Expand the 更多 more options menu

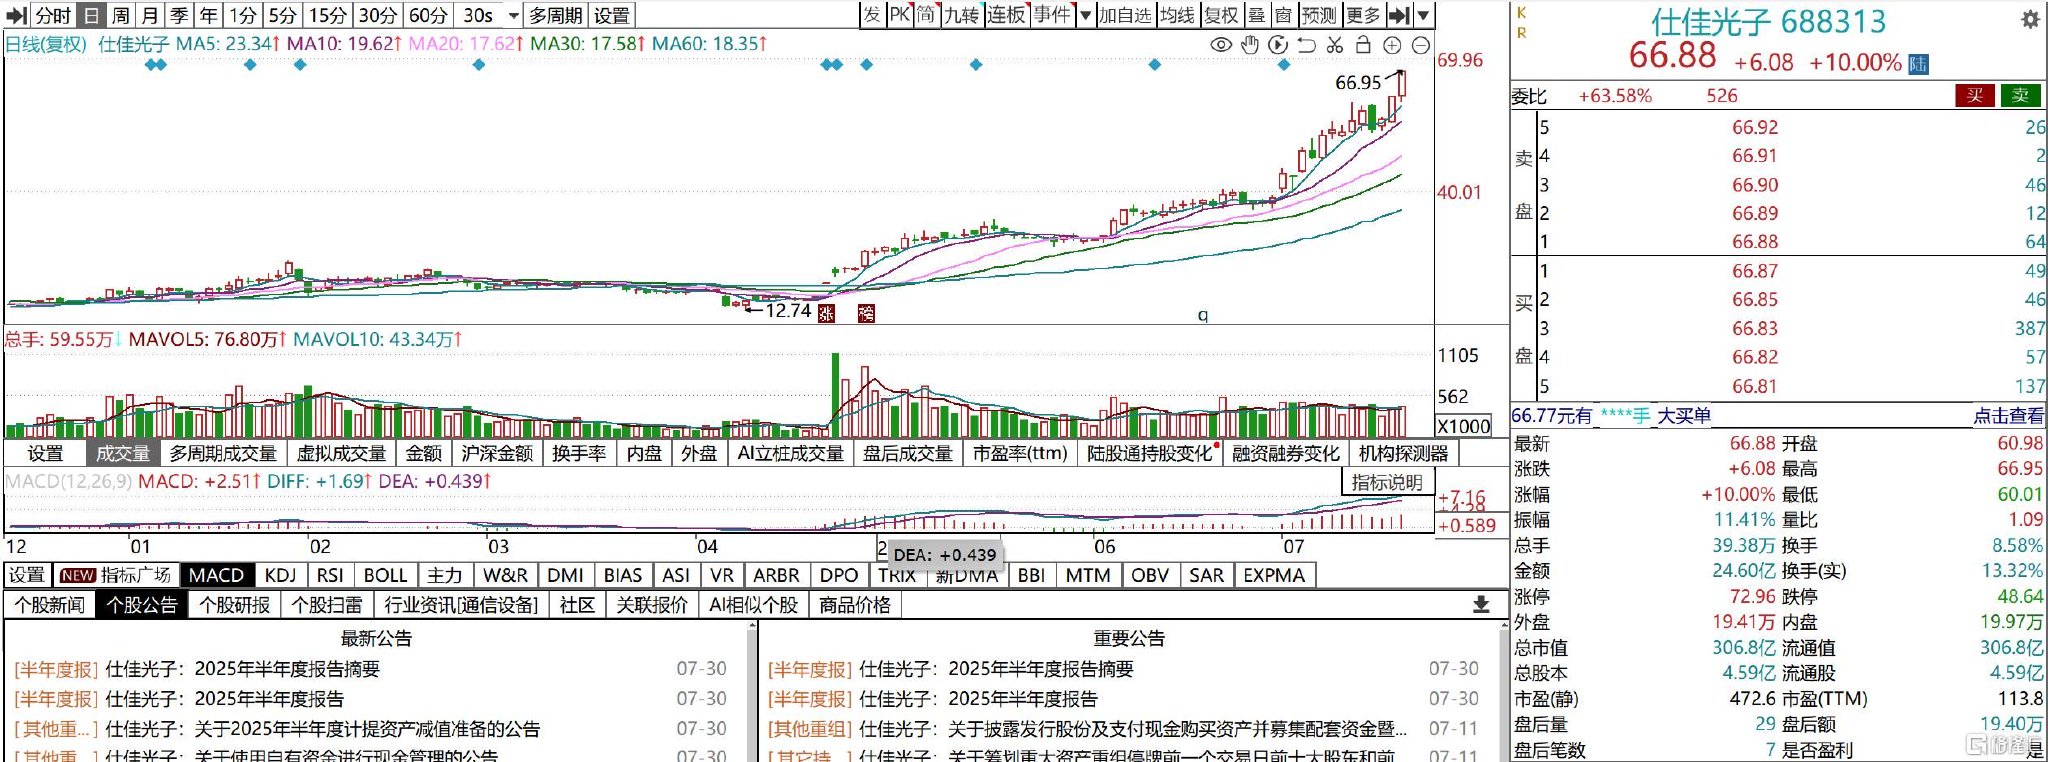(1363, 15)
